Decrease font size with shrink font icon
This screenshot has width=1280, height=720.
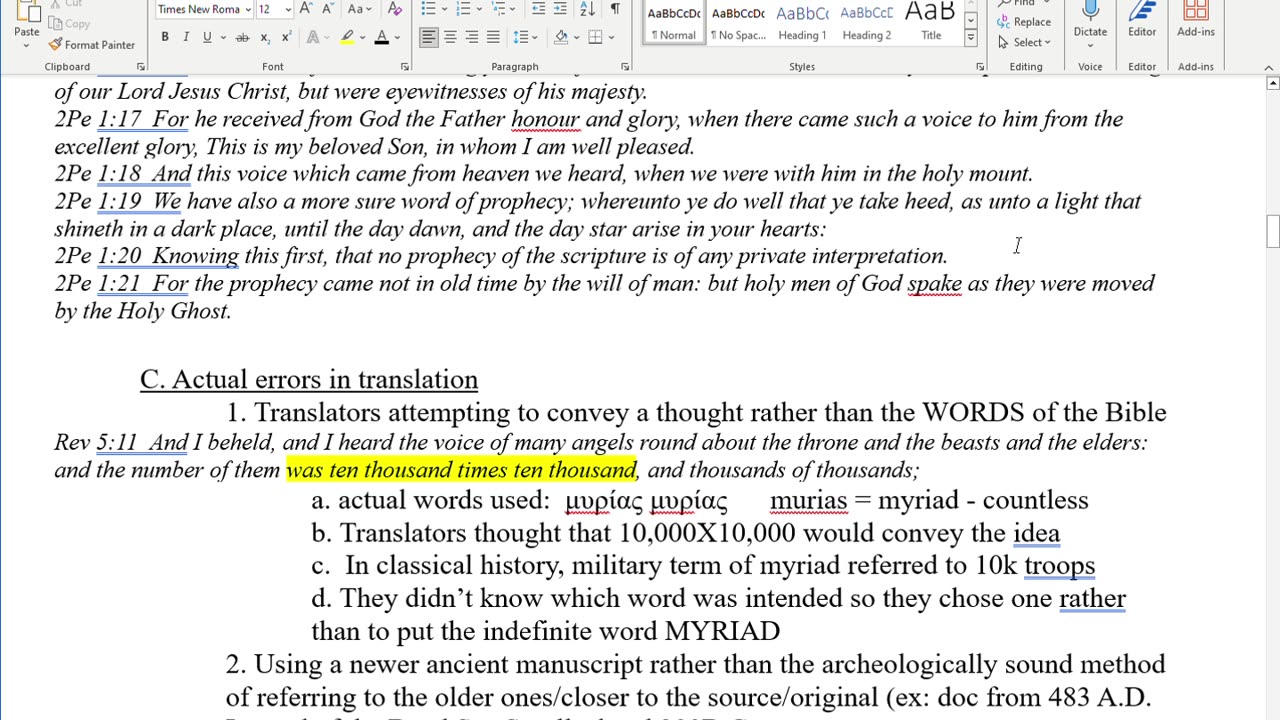coord(329,9)
